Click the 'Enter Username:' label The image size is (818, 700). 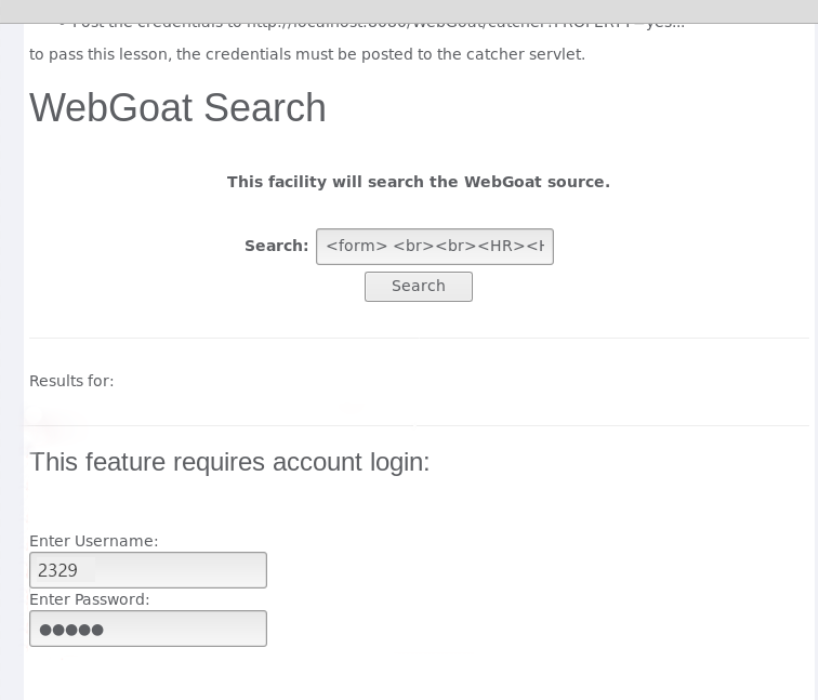pos(94,541)
